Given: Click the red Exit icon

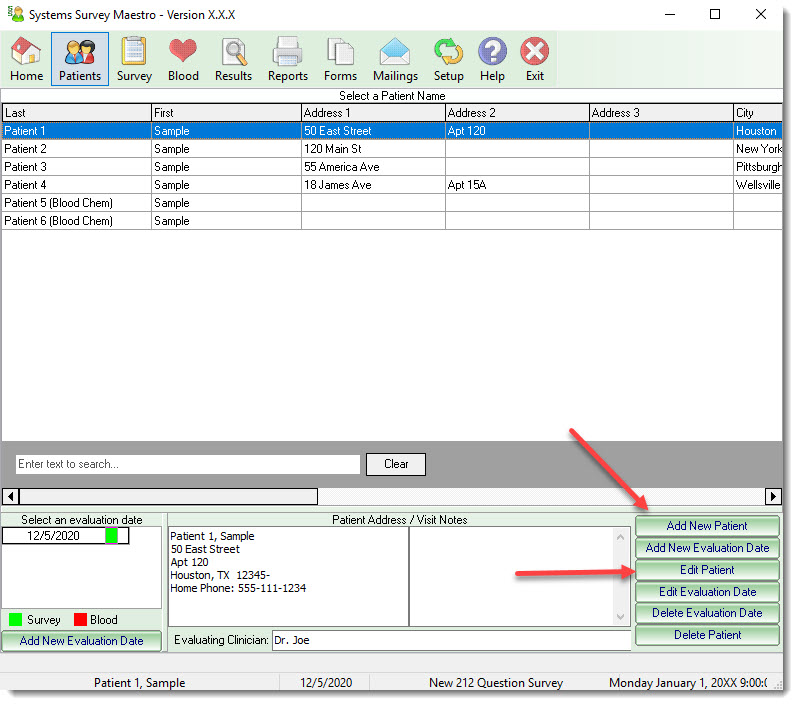Looking at the screenshot, I should click(x=535, y=58).
